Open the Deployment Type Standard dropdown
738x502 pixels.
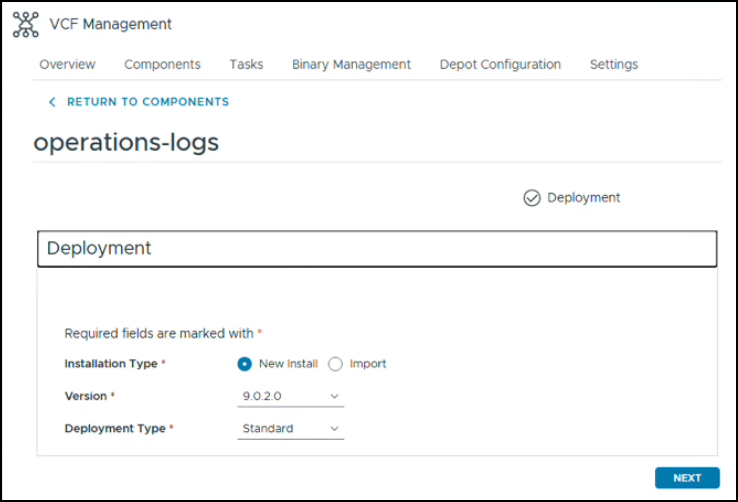(x=290, y=429)
